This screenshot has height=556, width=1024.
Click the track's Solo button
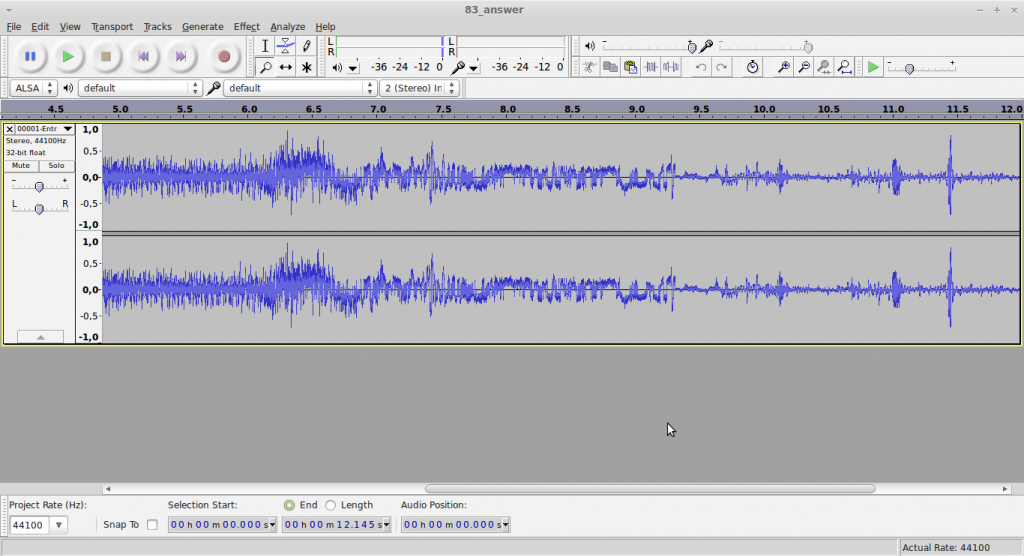56,165
